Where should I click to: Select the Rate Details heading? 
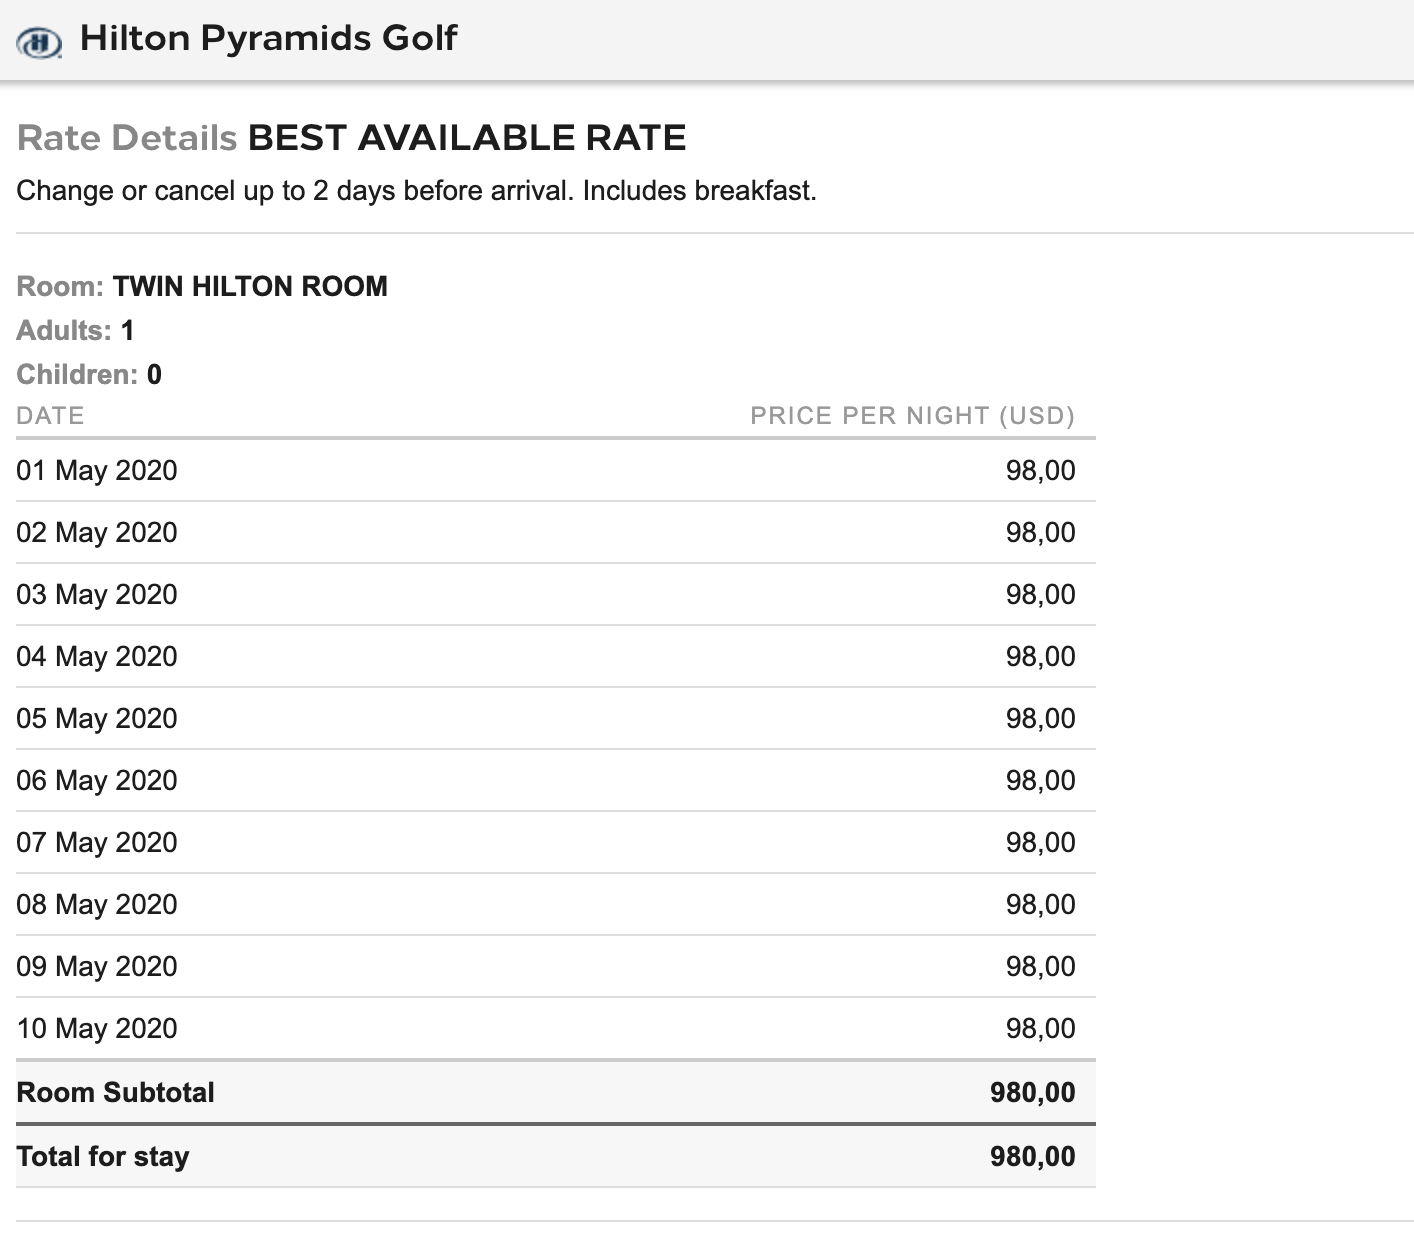coord(127,137)
